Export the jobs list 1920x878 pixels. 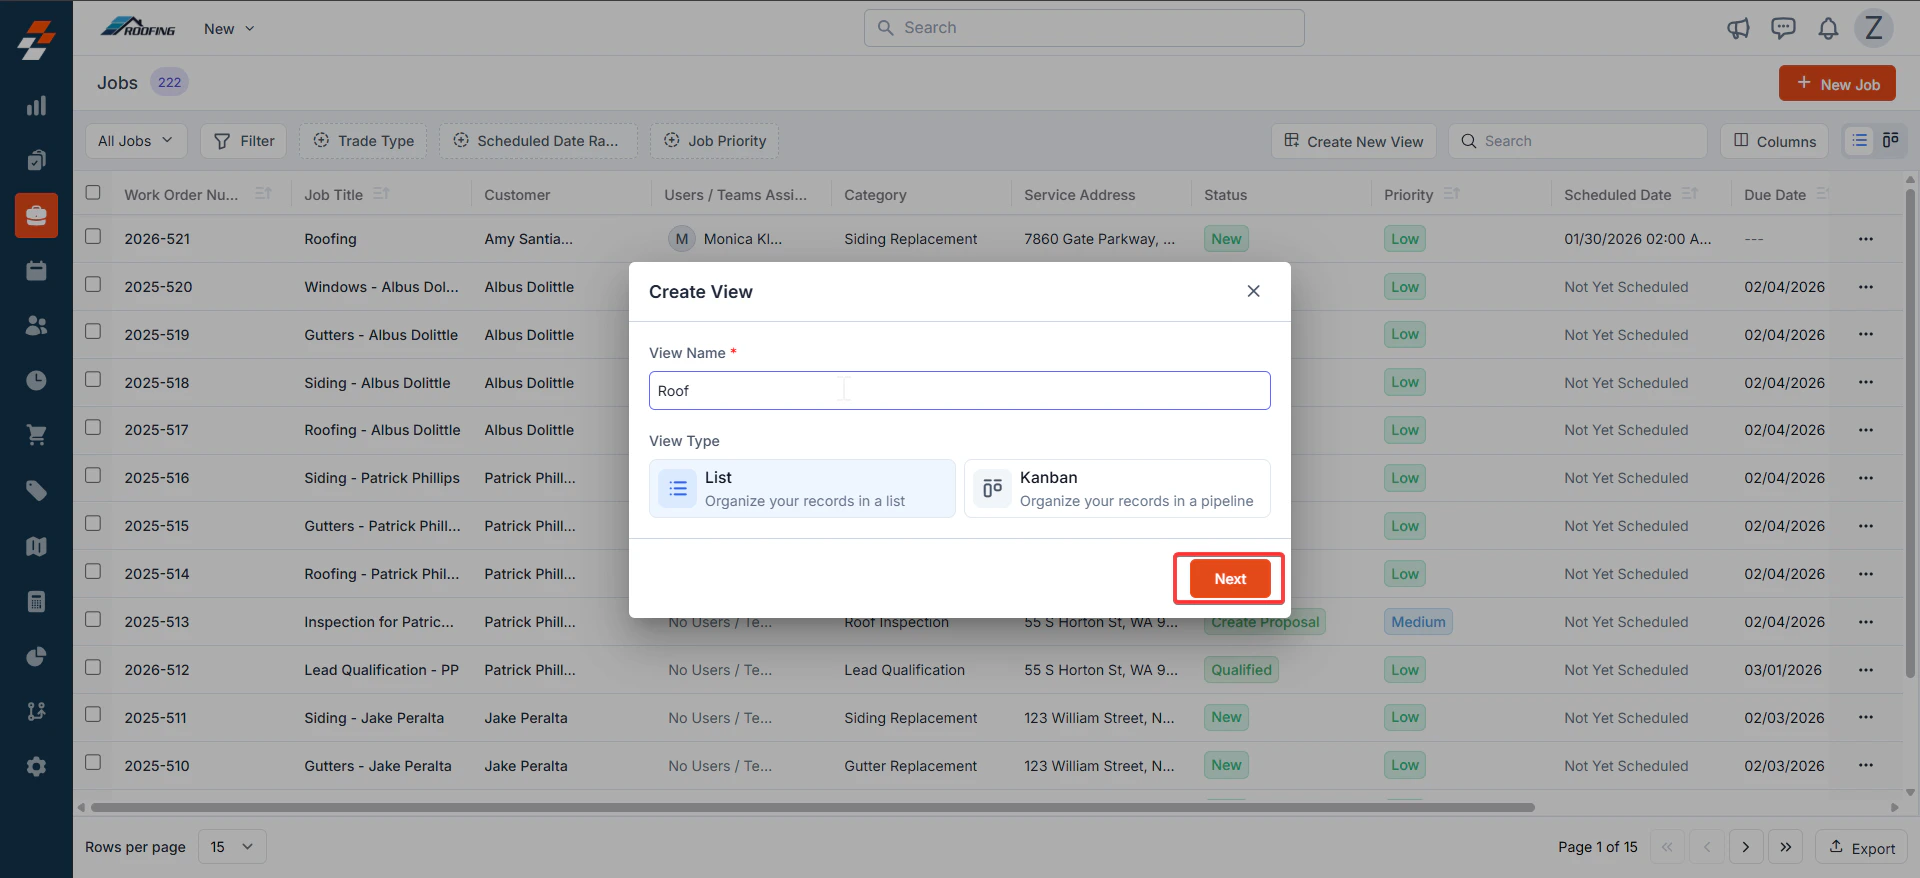click(1861, 847)
